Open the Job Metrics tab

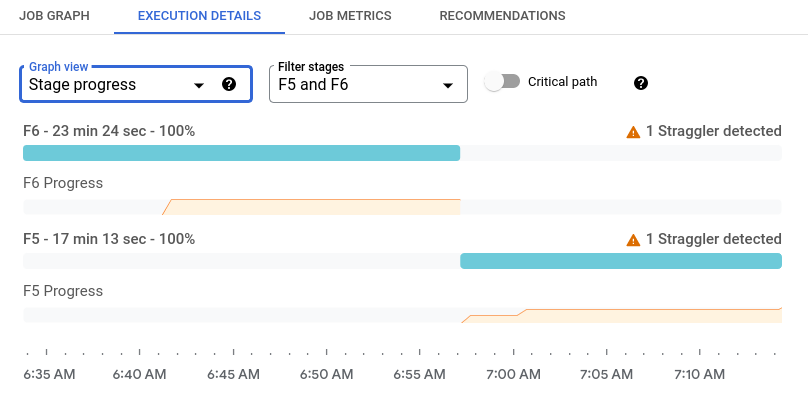pyautogui.click(x=350, y=16)
